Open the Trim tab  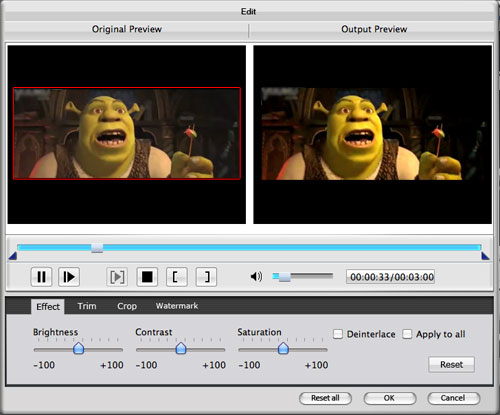pyautogui.click(x=87, y=306)
